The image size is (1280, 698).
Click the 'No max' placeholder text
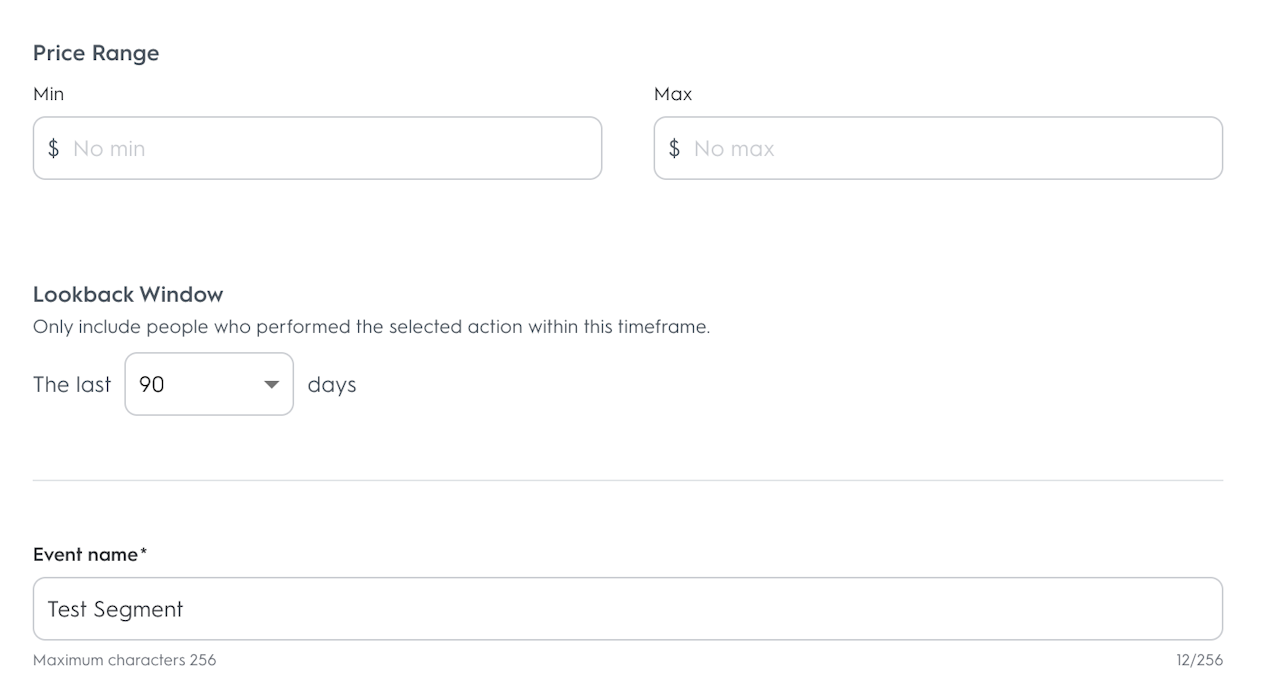734,149
